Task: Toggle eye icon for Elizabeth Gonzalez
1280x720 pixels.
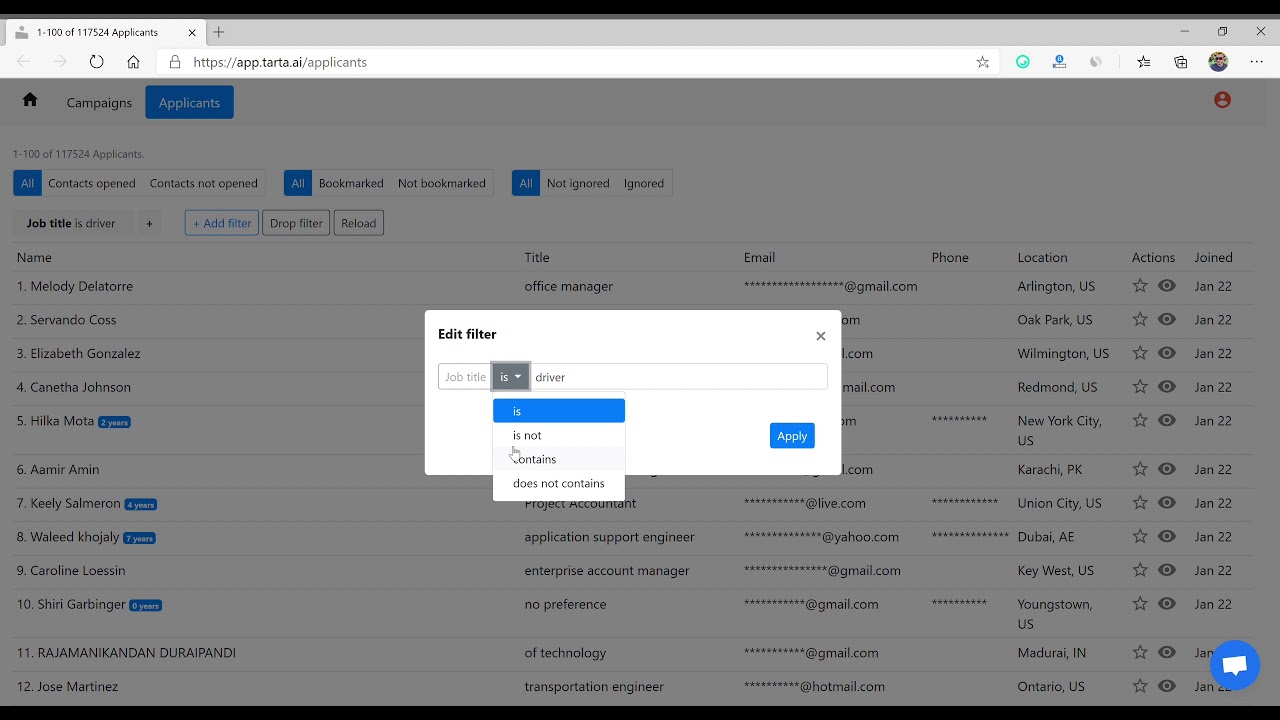Action: pos(1167,353)
